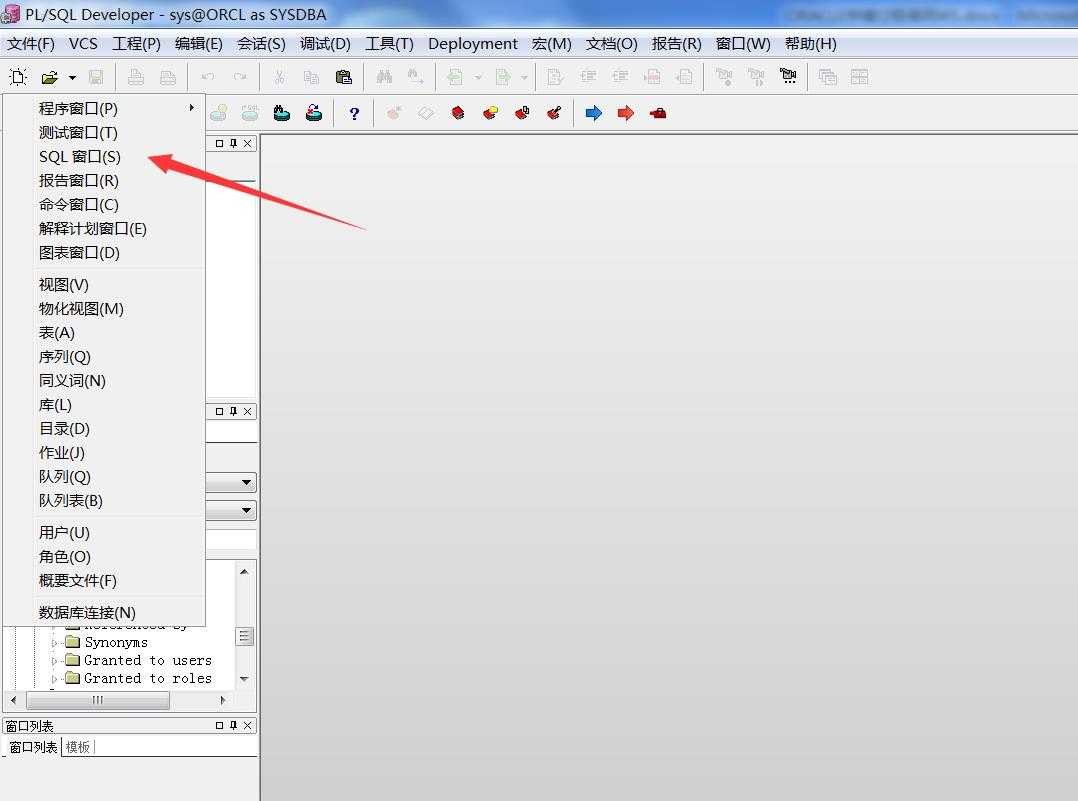Open the VCS menu

pyautogui.click(x=83, y=44)
